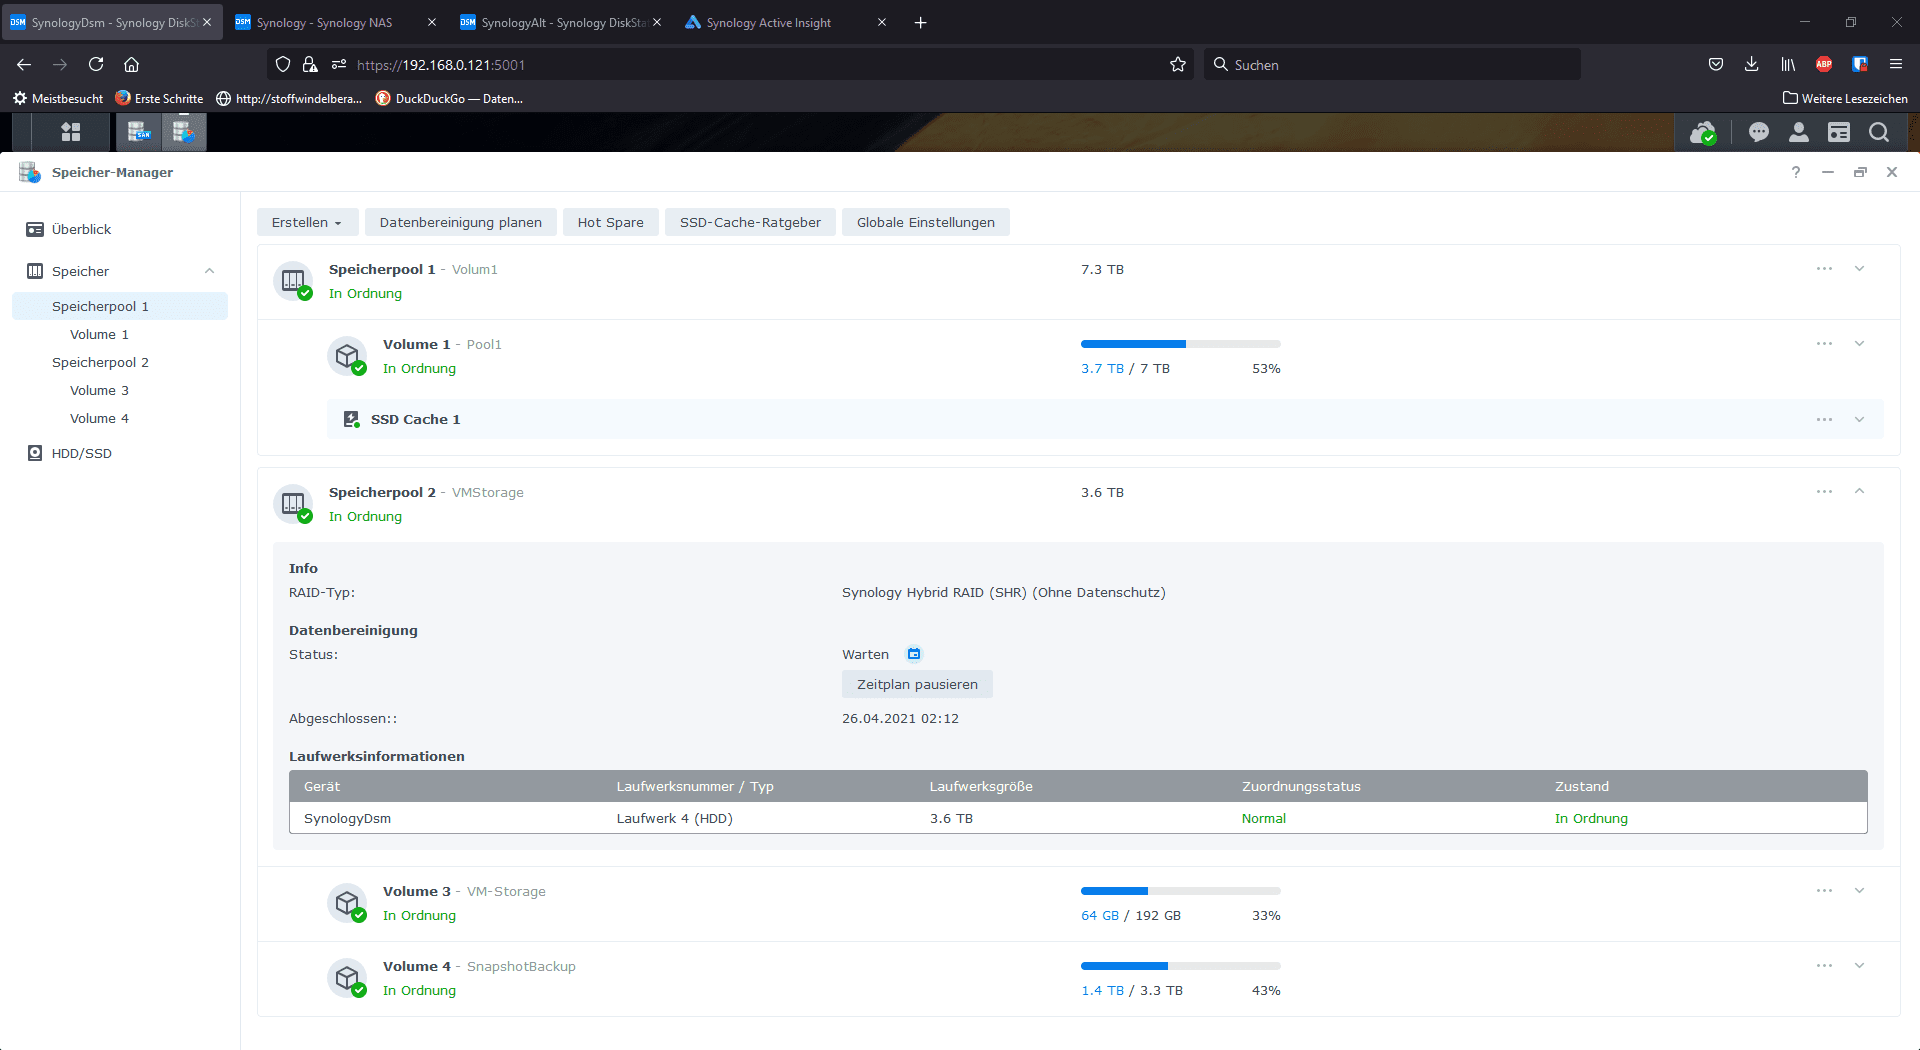Screen dimensions: 1920x1050
Task: Click the Speicherpool 2 pool icon
Action: tap(293, 504)
